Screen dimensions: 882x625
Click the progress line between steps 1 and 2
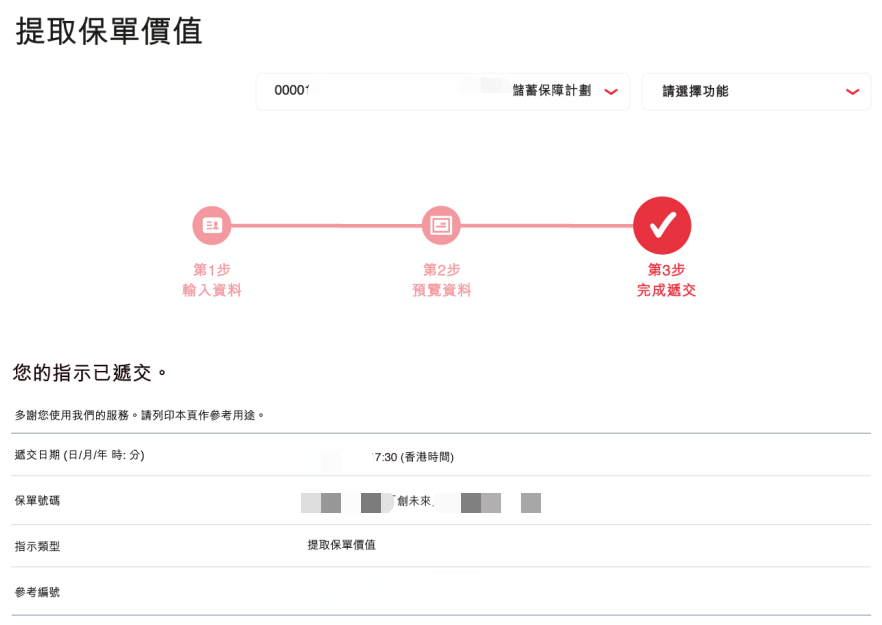coord(326,226)
